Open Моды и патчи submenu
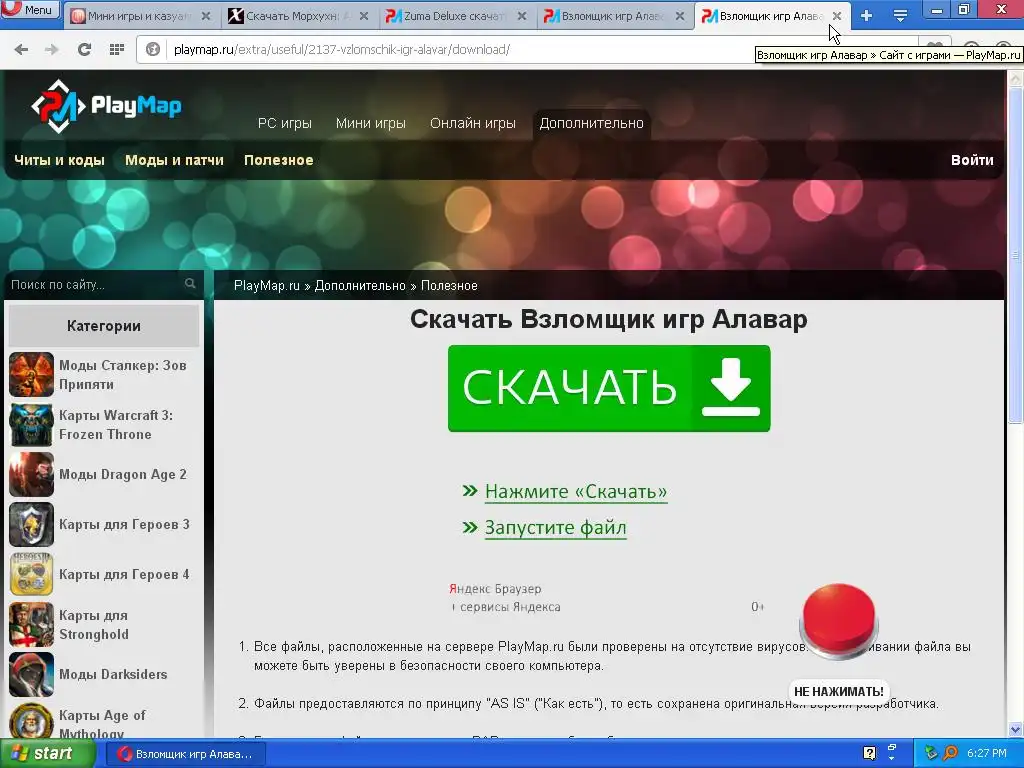Screen dimensions: 1024x768 click(174, 160)
